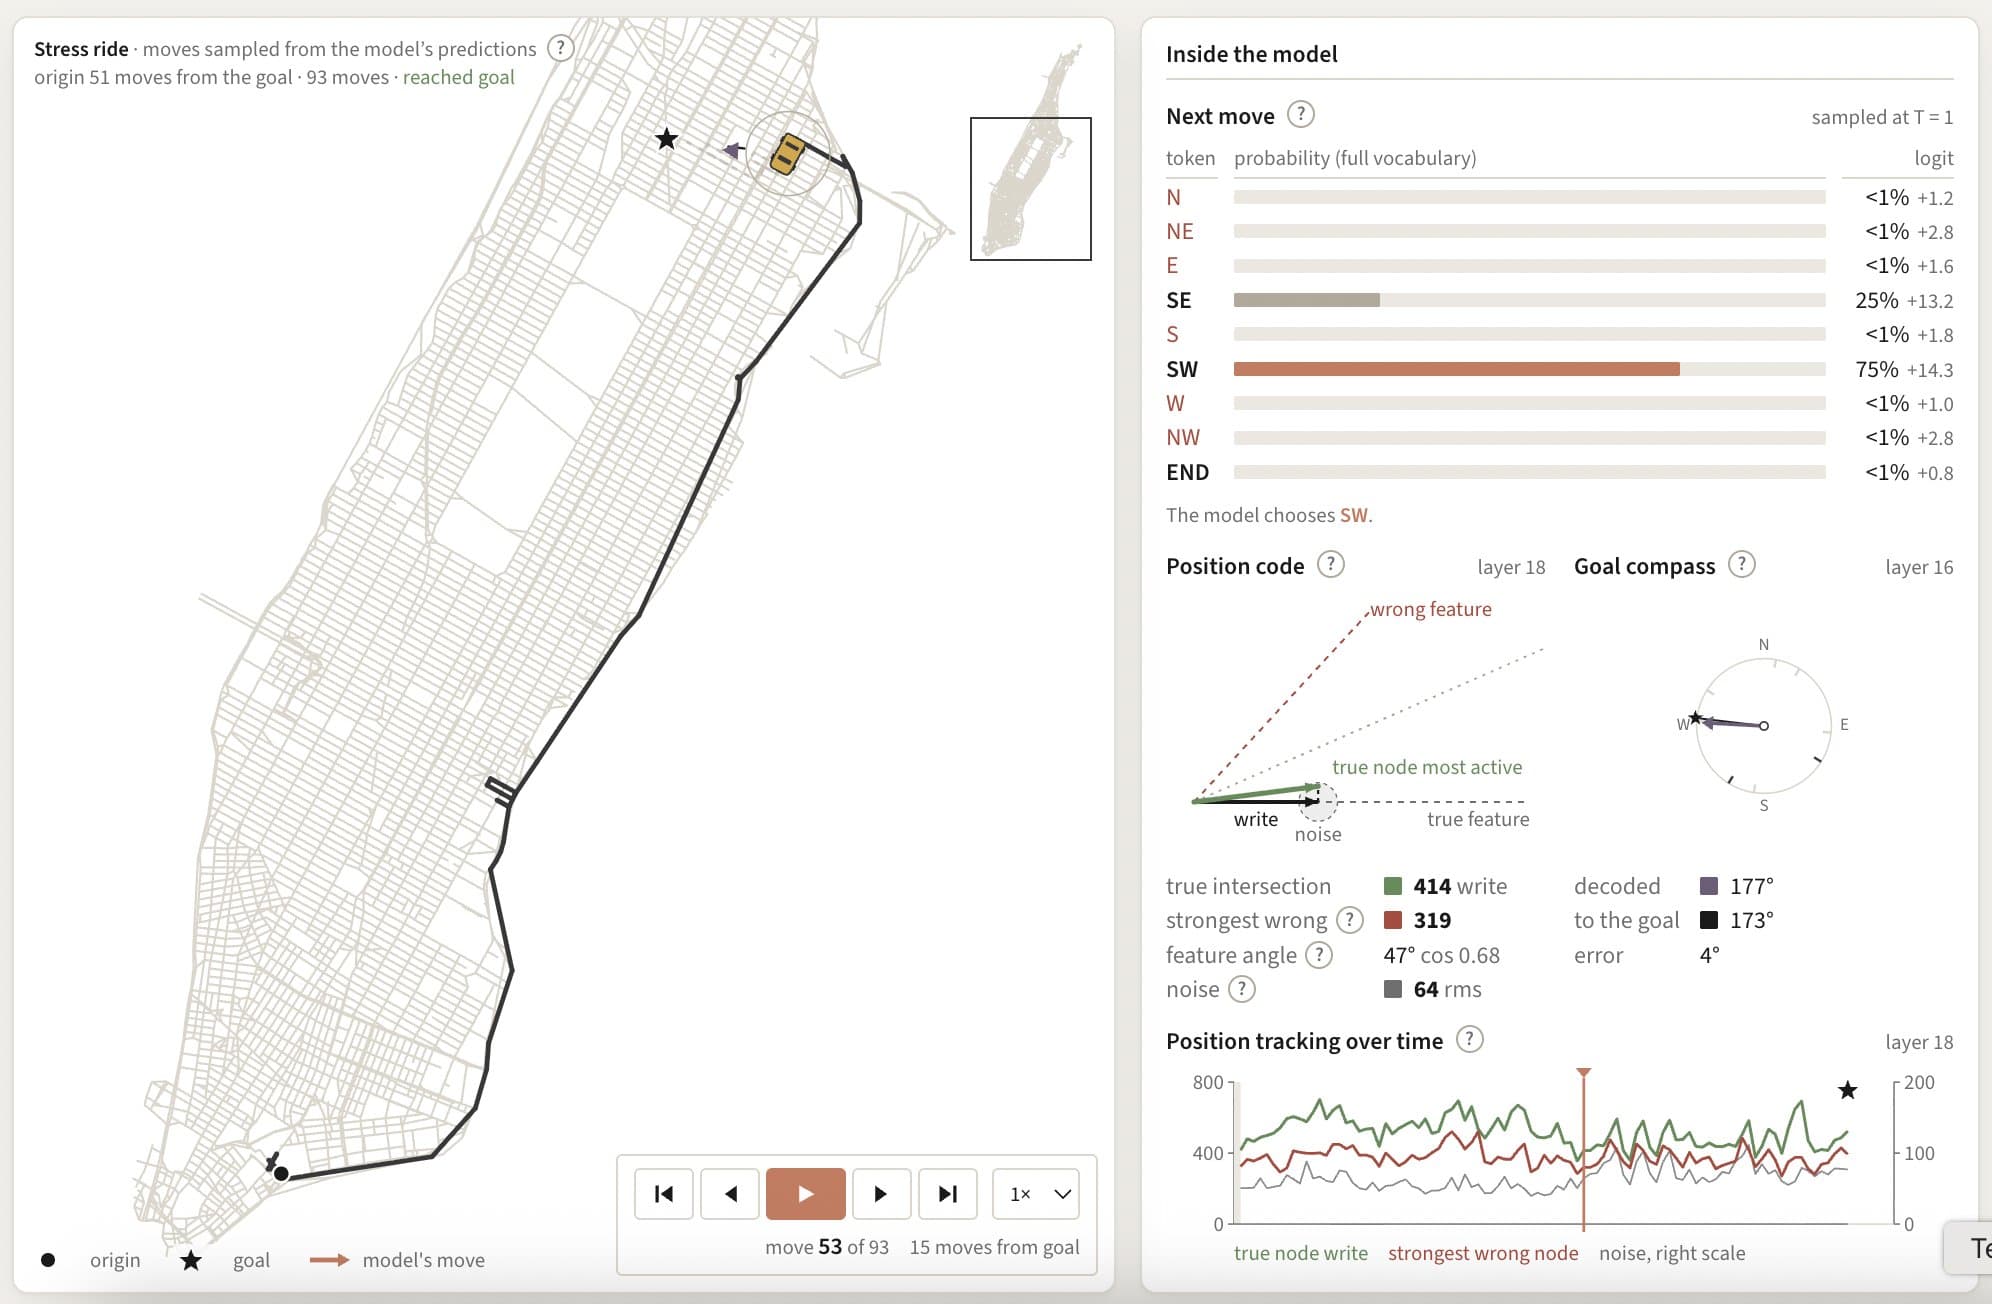Select the NW token label

(1183, 437)
